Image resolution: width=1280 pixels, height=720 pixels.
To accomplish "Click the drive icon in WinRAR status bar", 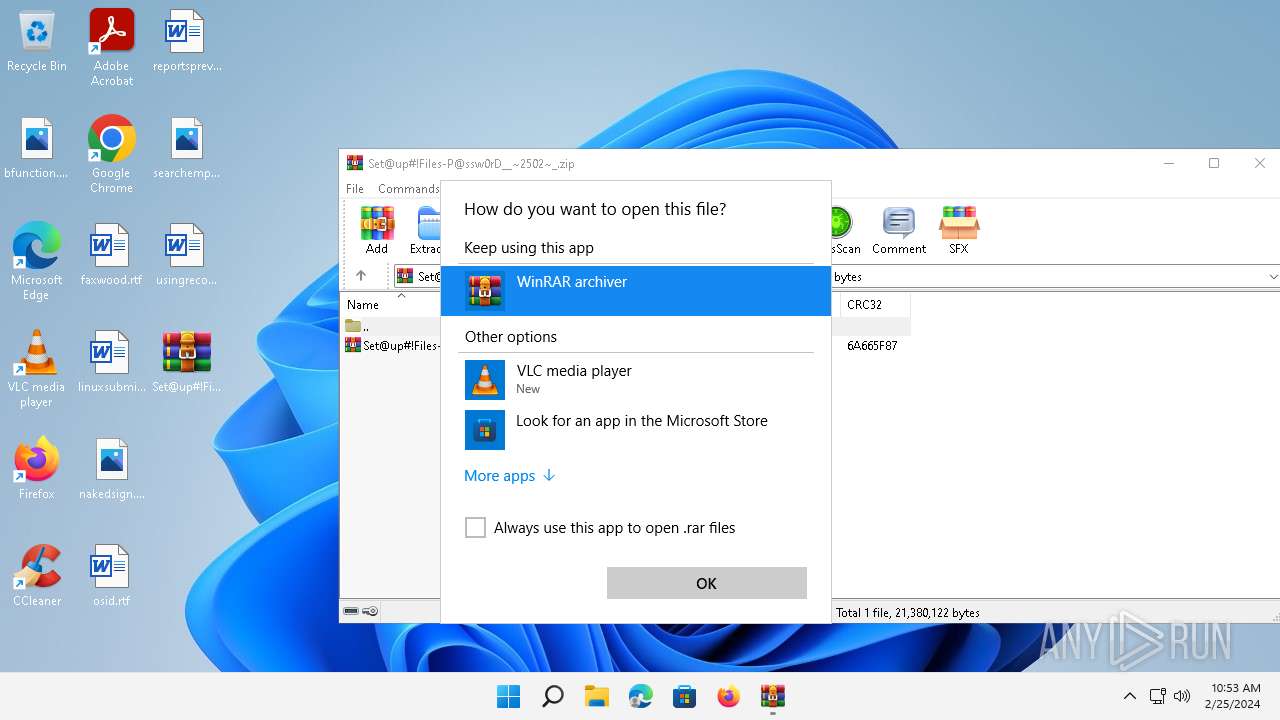I will point(351,611).
